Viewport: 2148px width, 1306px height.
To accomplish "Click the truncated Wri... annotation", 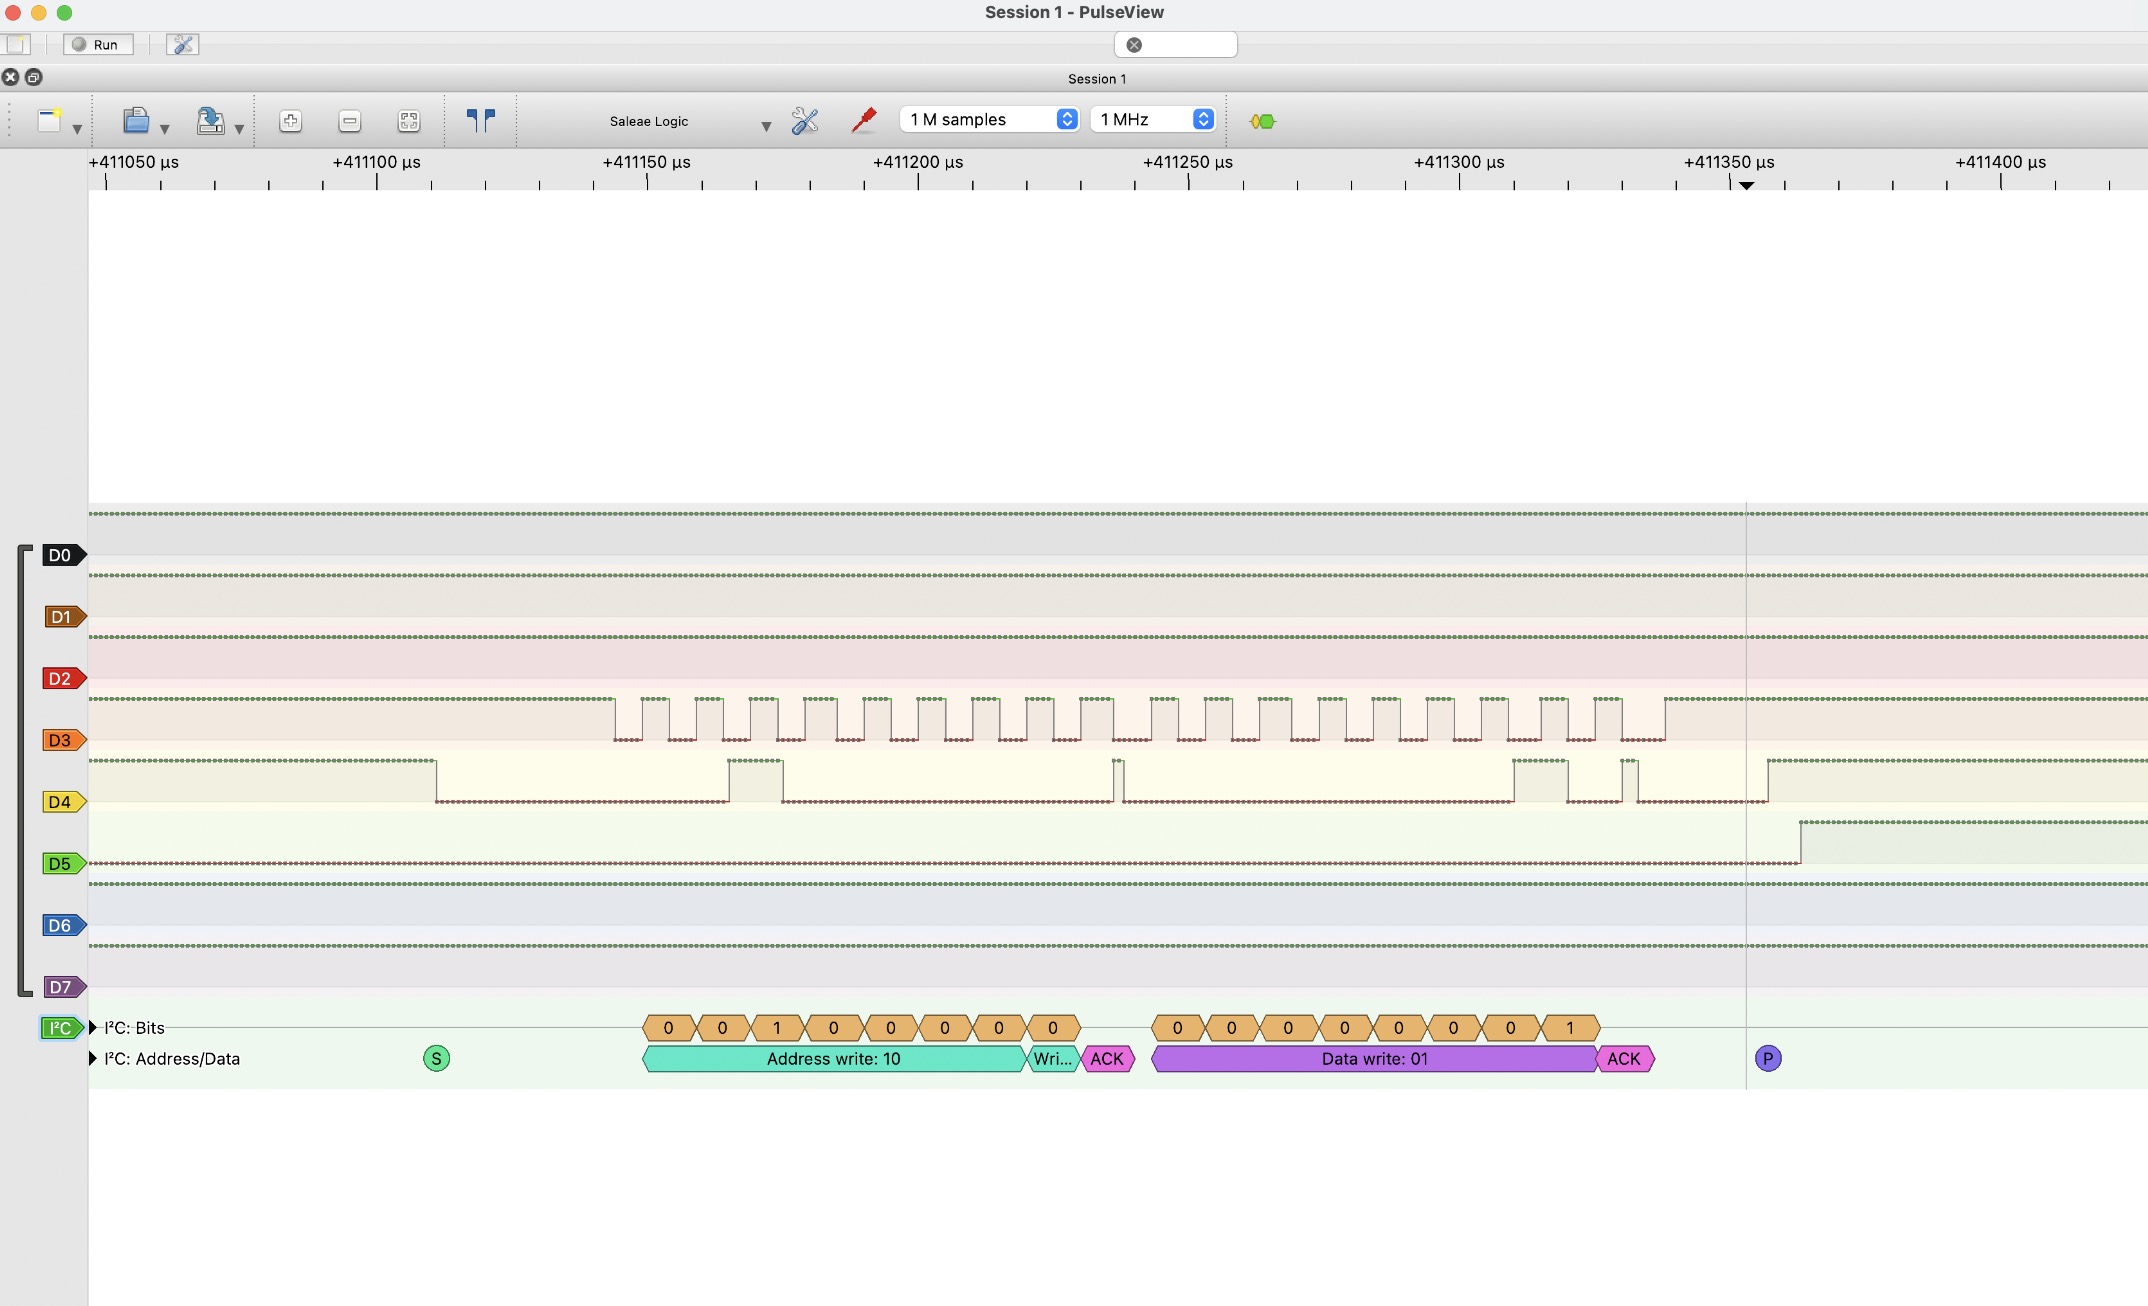I will 1053,1059.
